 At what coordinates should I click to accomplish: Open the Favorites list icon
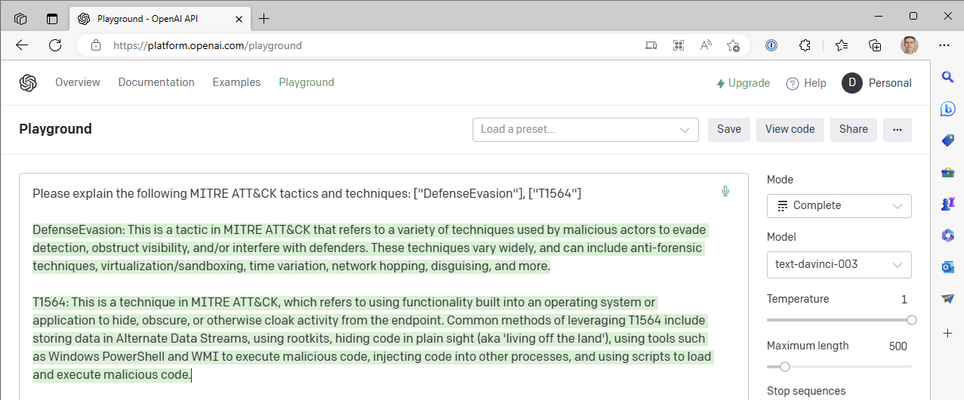[842, 45]
